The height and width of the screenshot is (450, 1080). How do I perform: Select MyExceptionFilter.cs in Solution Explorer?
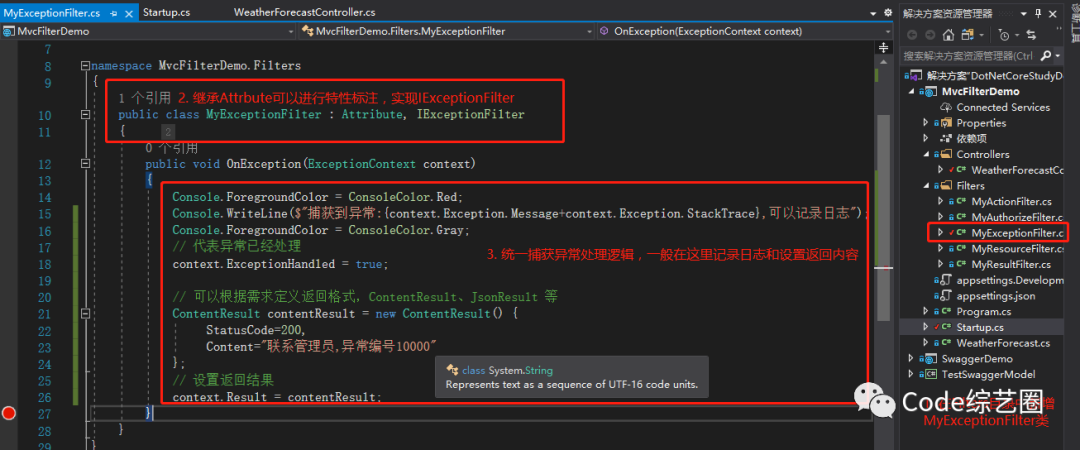pyautogui.click(x=1017, y=233)
